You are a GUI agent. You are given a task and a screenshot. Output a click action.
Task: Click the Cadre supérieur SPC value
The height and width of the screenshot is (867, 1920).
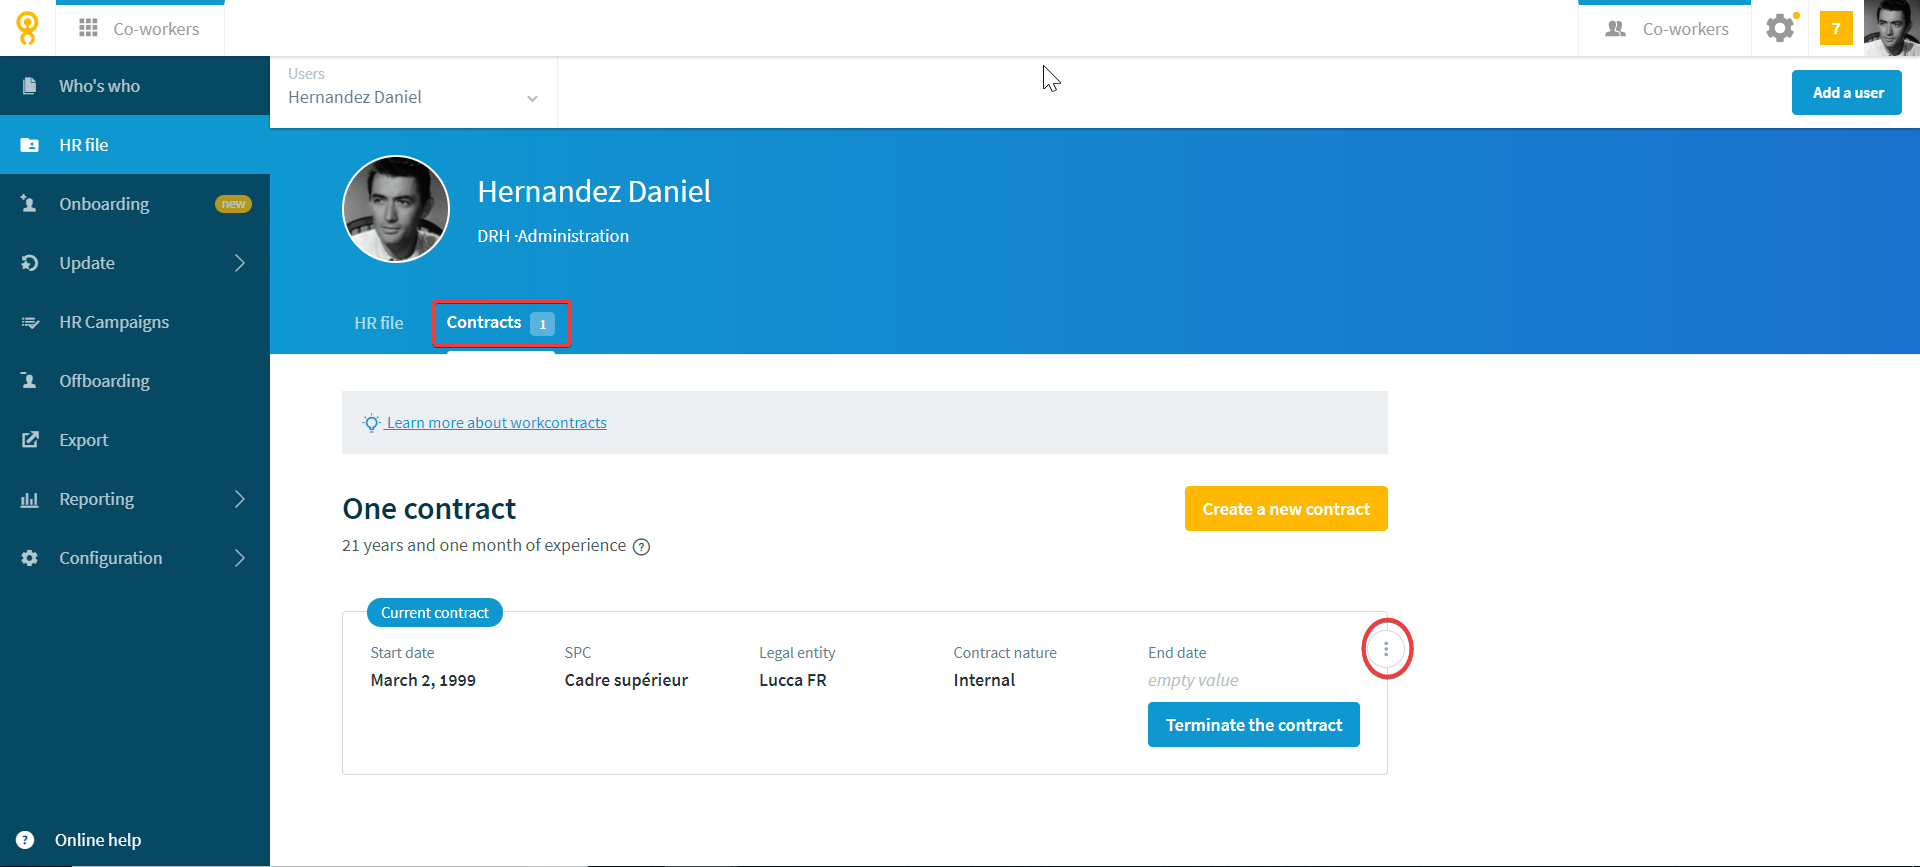(626, 680)
